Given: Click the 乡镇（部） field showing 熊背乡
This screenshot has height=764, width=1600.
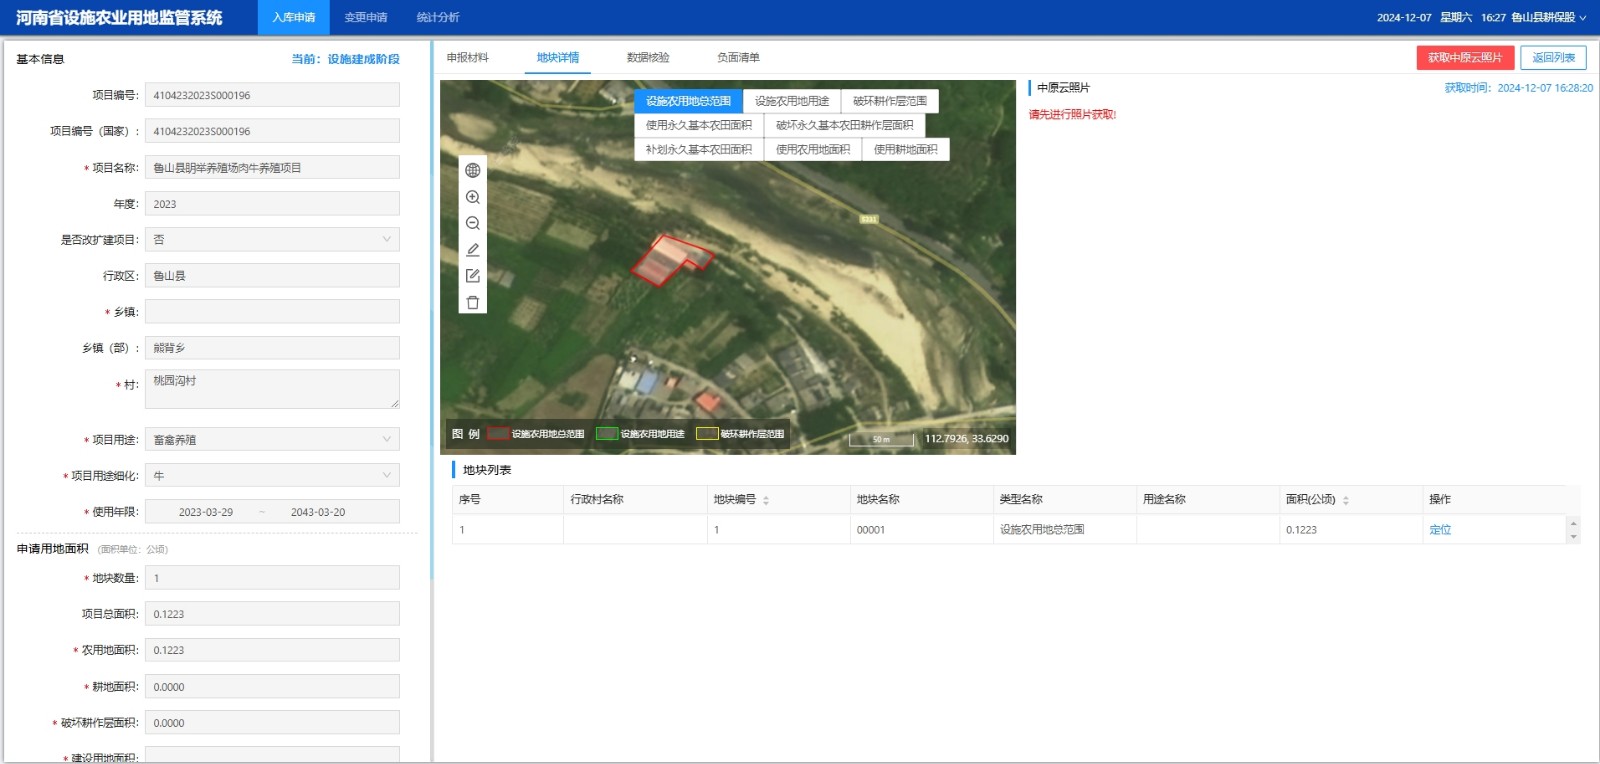Looking at the screenshot, I should tap(272, 348).
